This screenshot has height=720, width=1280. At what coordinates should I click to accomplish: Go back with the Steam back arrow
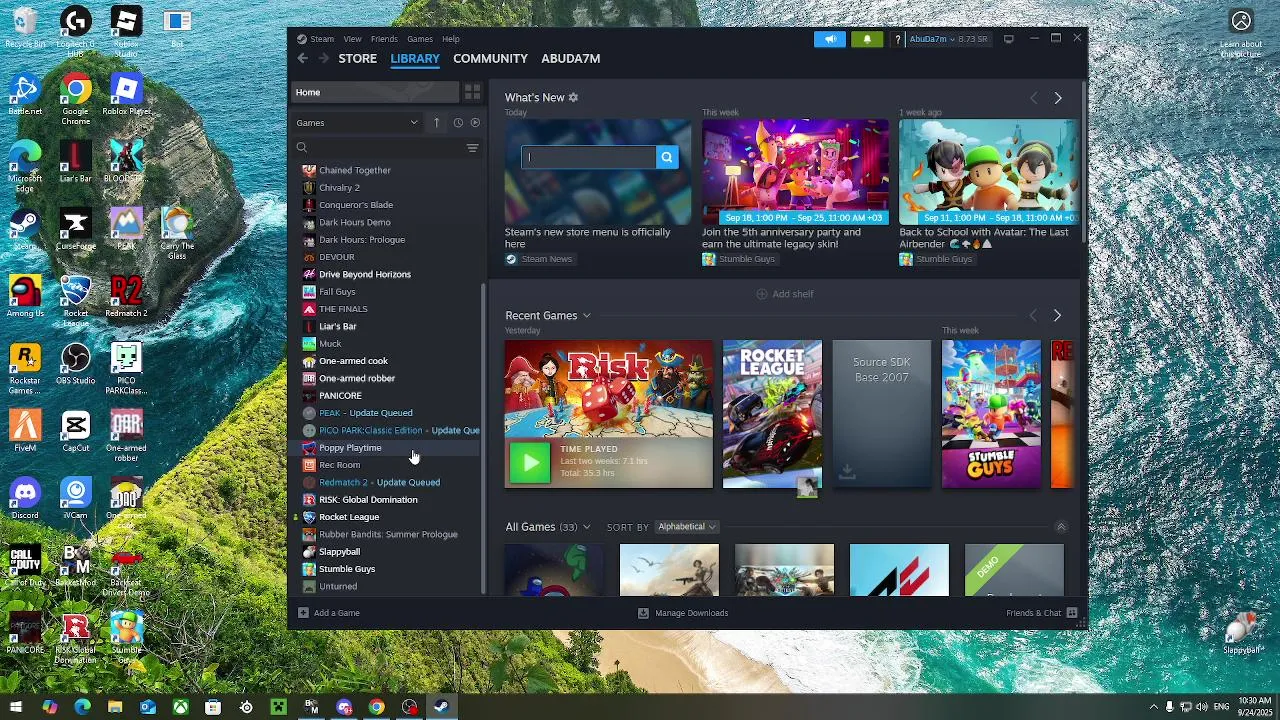[302, 59]
